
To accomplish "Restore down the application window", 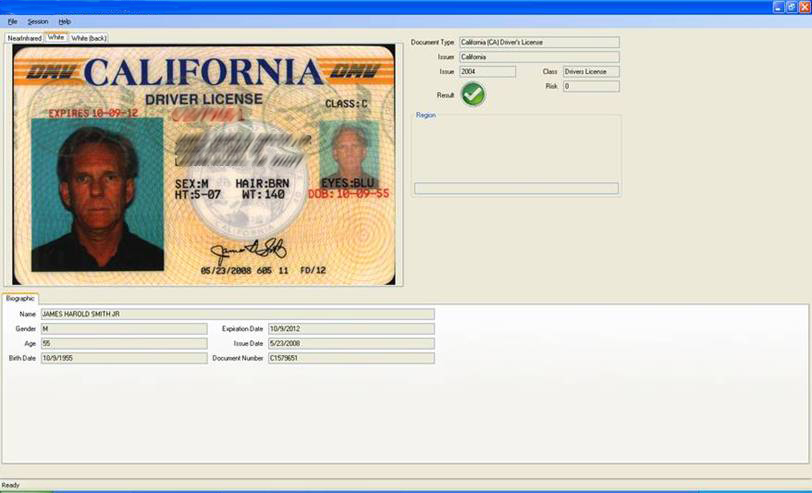I will (792, 7).
